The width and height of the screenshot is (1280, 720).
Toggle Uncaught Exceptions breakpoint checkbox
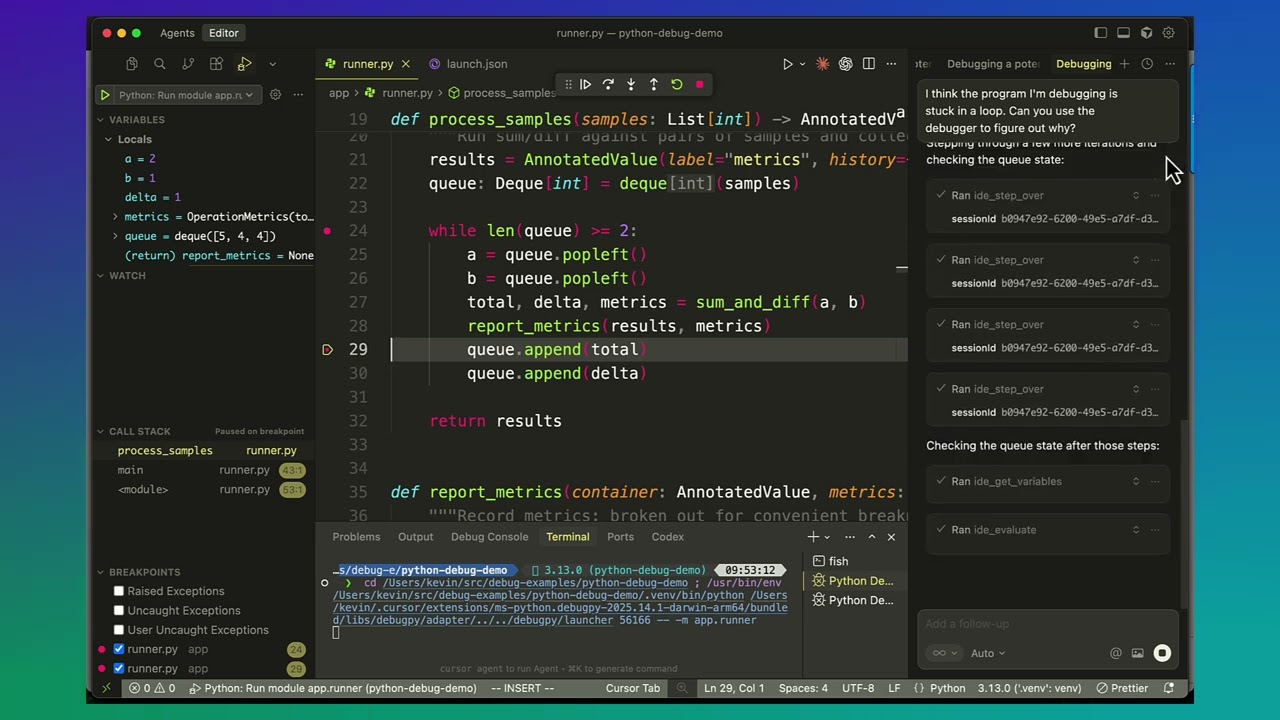pyautogui.click(x=119, y=610)
